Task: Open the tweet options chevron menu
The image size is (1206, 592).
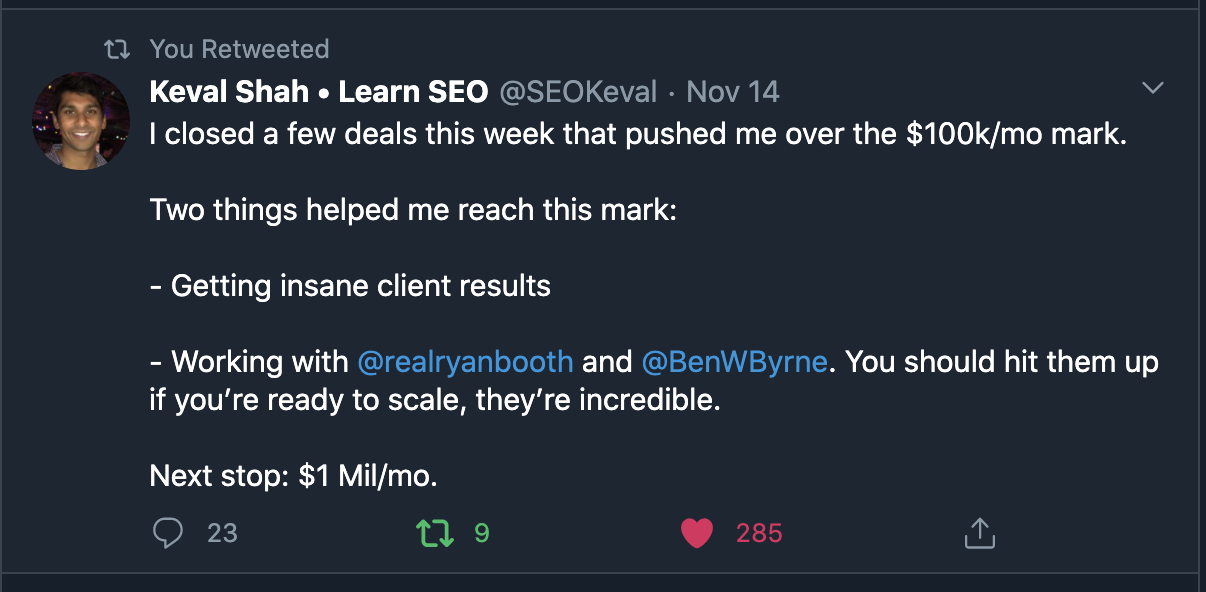Action: point(1153,89)
